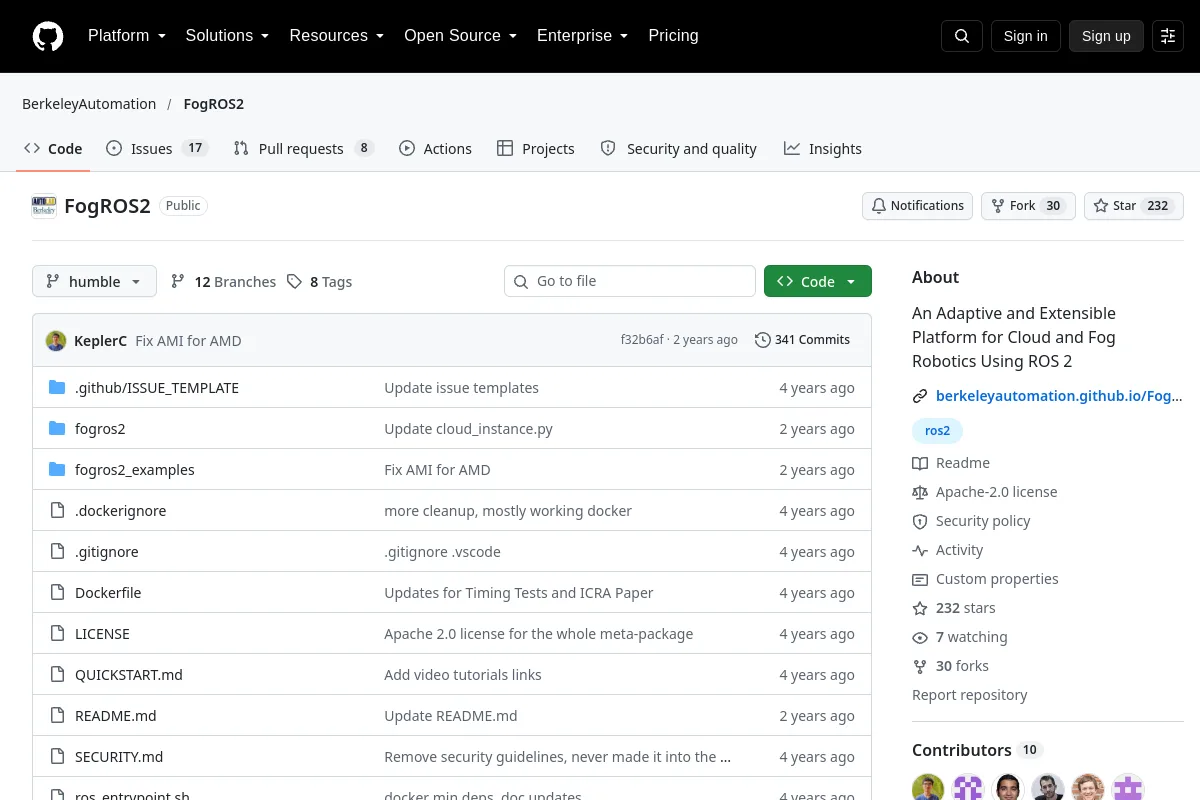
Task: Open the BerkeleyAutomation owner link
Action: pos(89,104)
